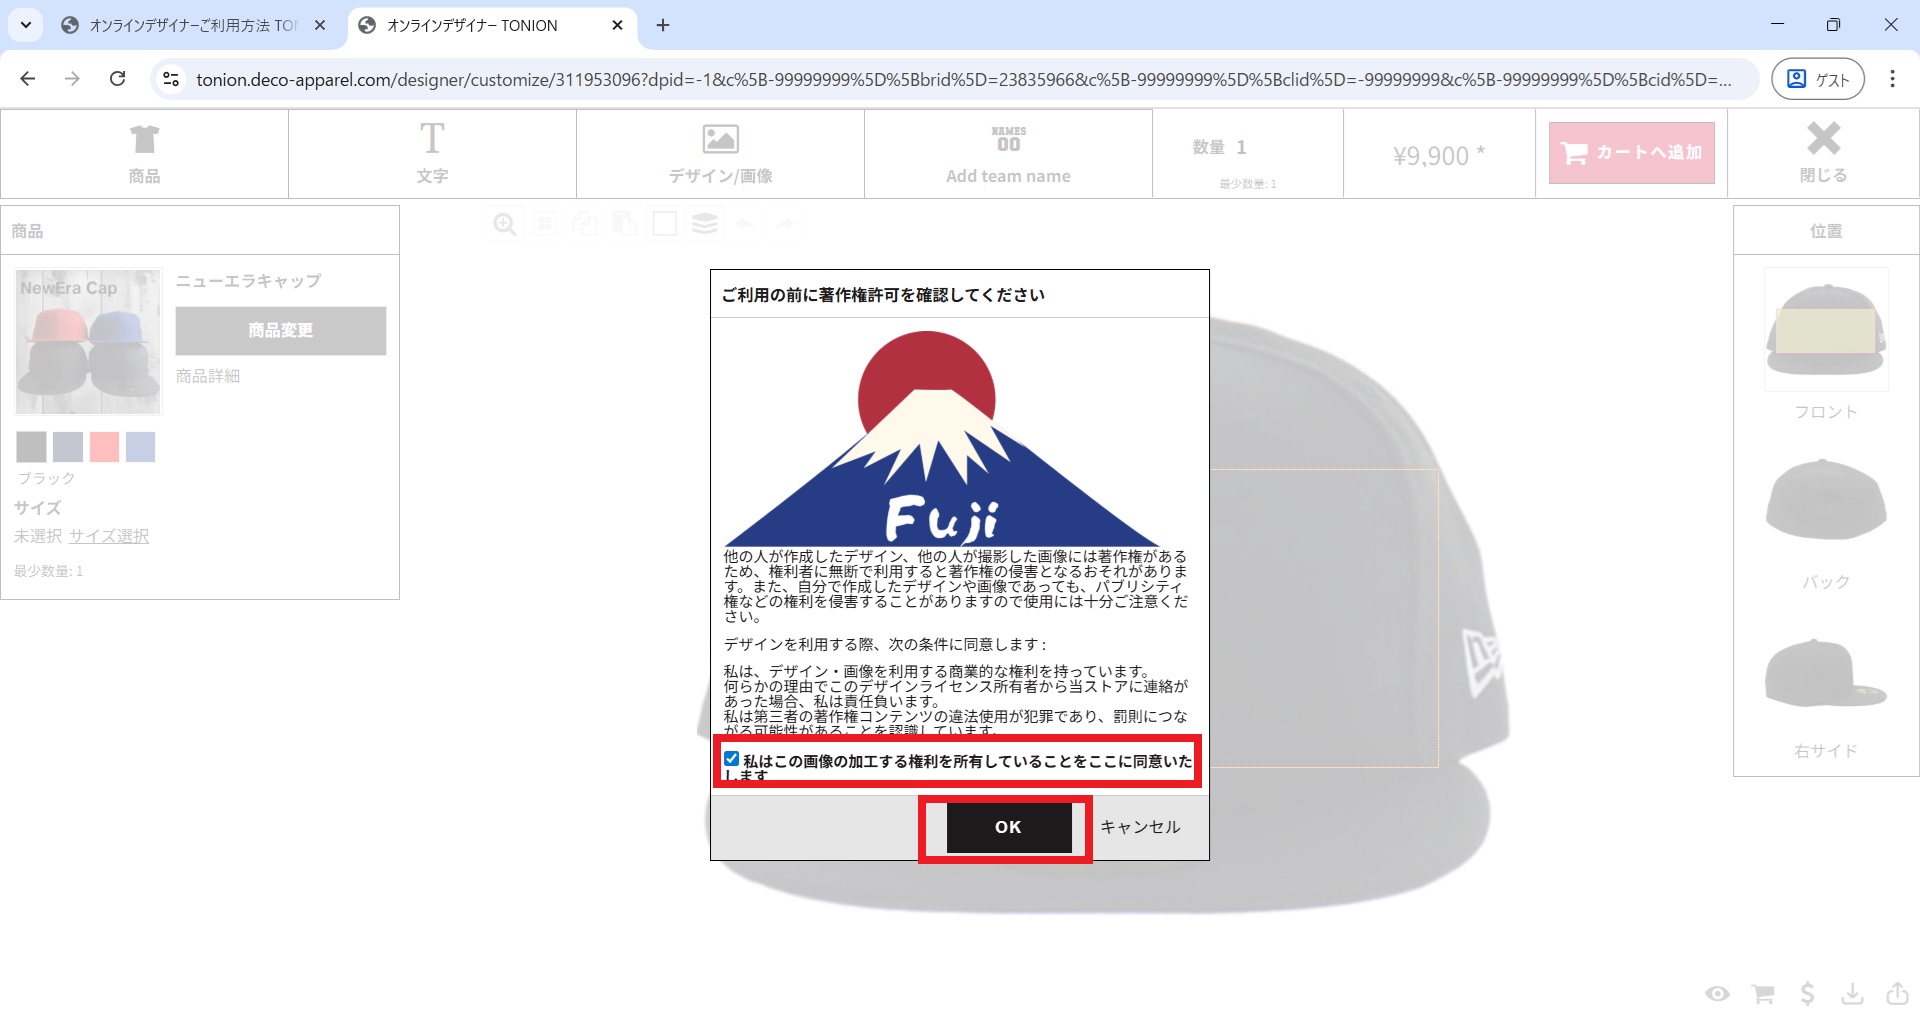Image resolution: width=1920 pixels, height=1020 pixels.
Task: Click the site information icon in address bar
Action: (x=171, y=79)
